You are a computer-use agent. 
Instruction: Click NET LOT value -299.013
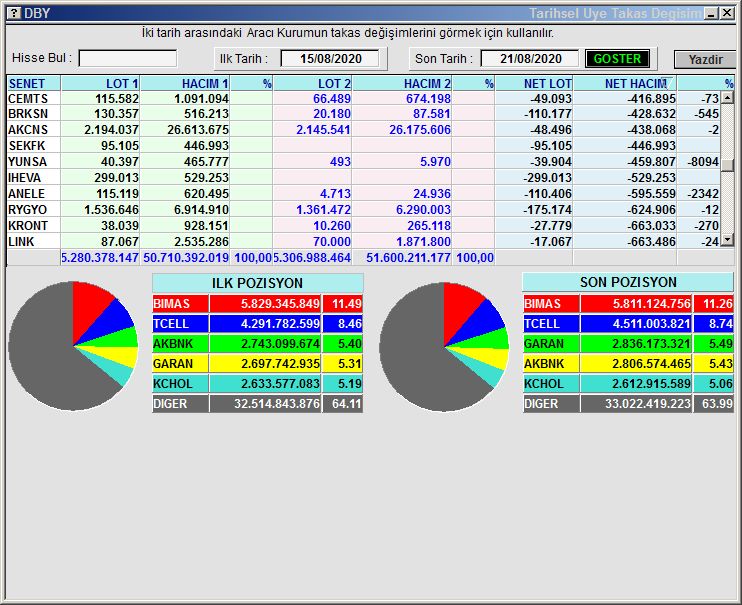click(x=547, y=178)
